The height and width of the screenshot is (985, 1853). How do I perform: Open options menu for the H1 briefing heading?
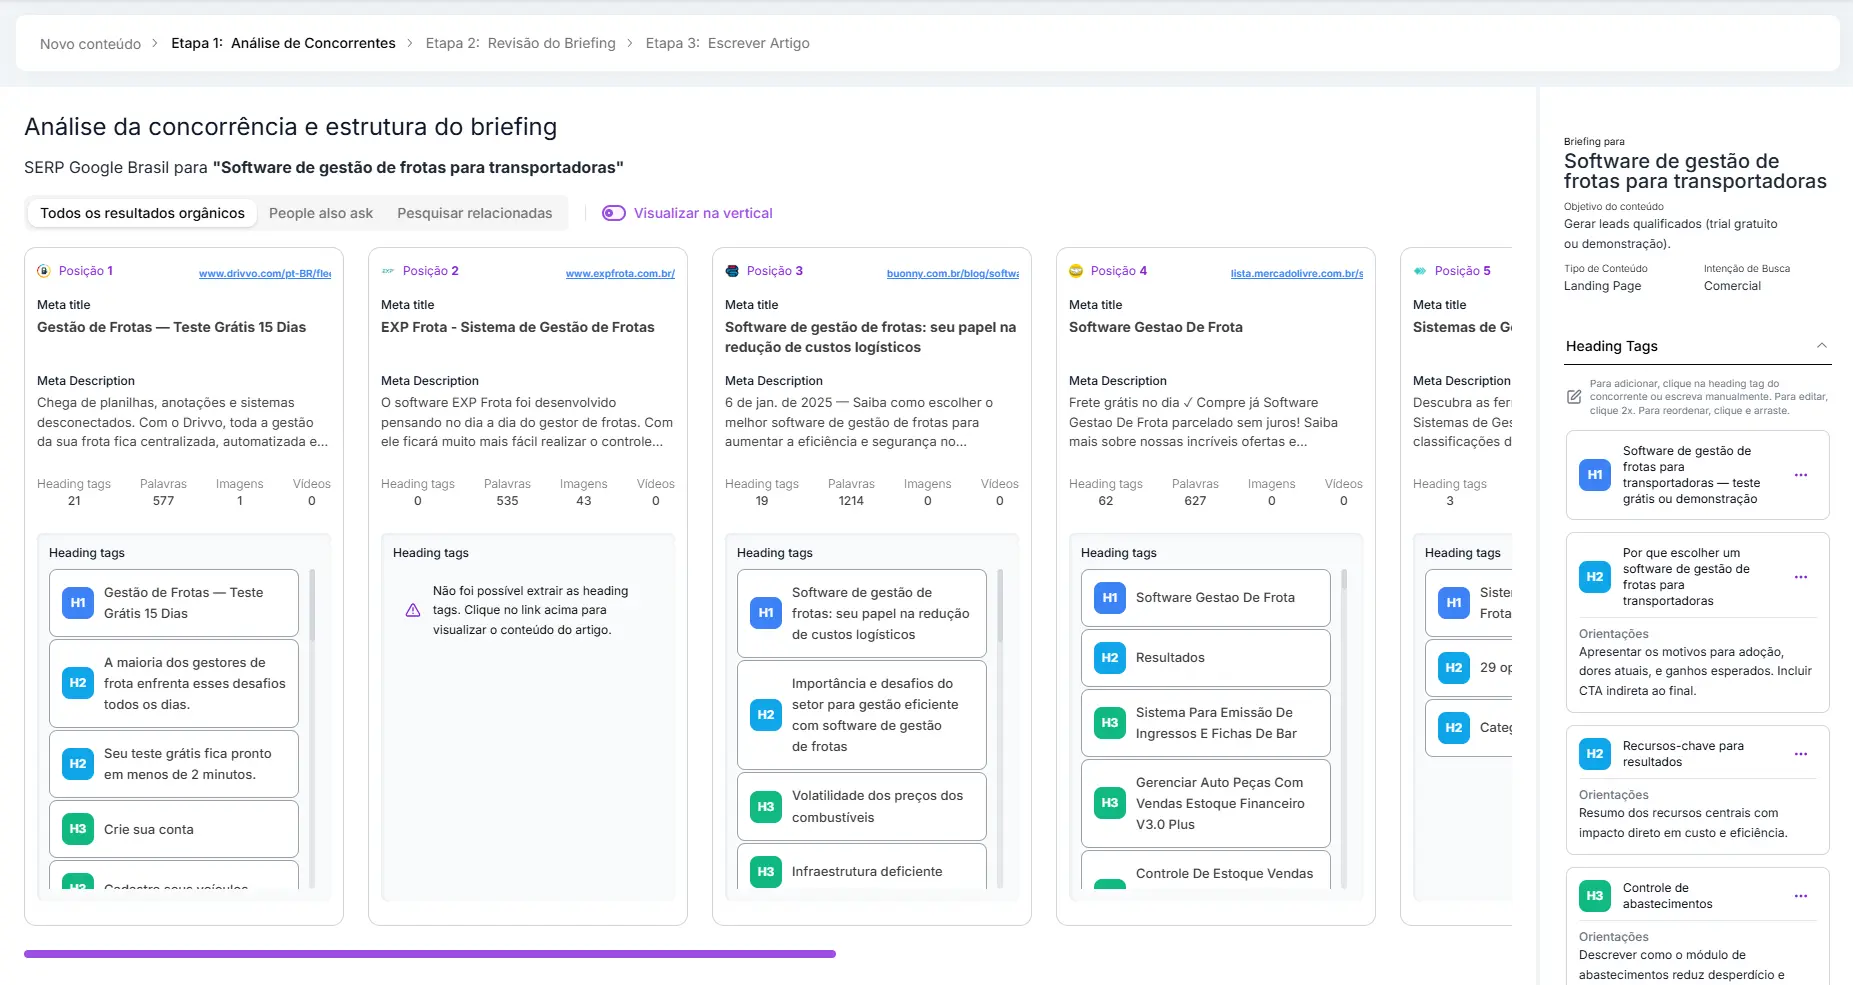coord(1800,475)
